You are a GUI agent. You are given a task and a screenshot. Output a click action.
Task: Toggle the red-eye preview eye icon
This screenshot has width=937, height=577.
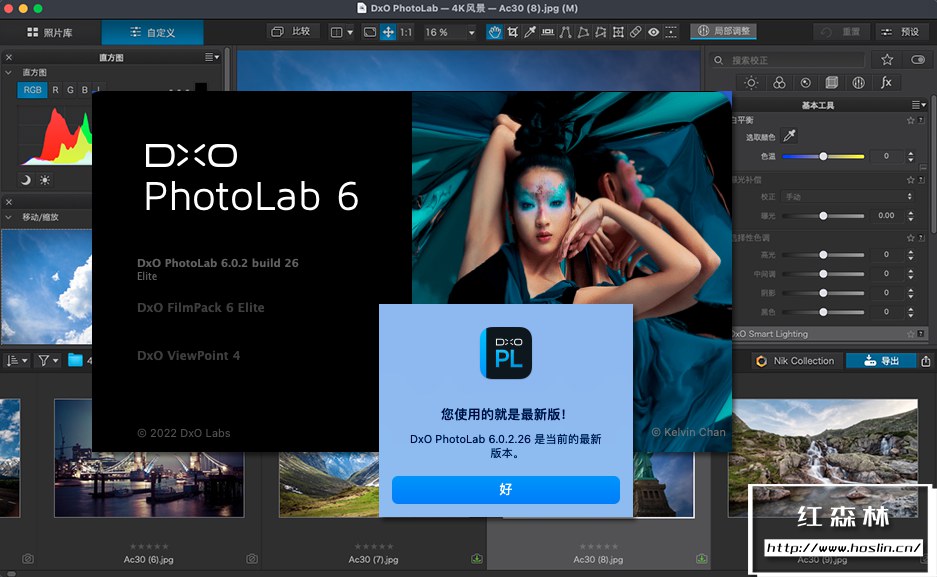(653, 32)
